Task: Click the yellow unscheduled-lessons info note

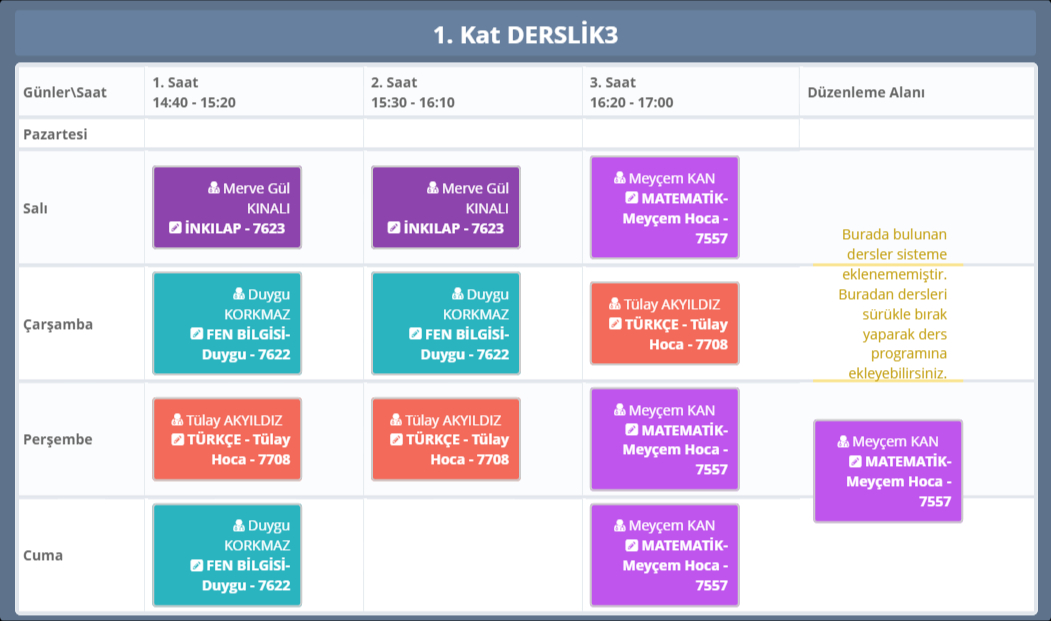Action: click(x=894, y=304)
